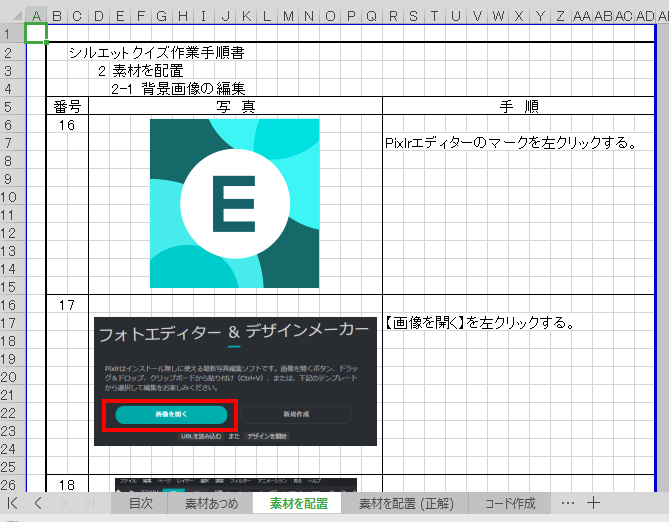Viewport: 669px width, 522px height.
Task: Select the Pixlr E logo image
Action: [x=234, y=203]
